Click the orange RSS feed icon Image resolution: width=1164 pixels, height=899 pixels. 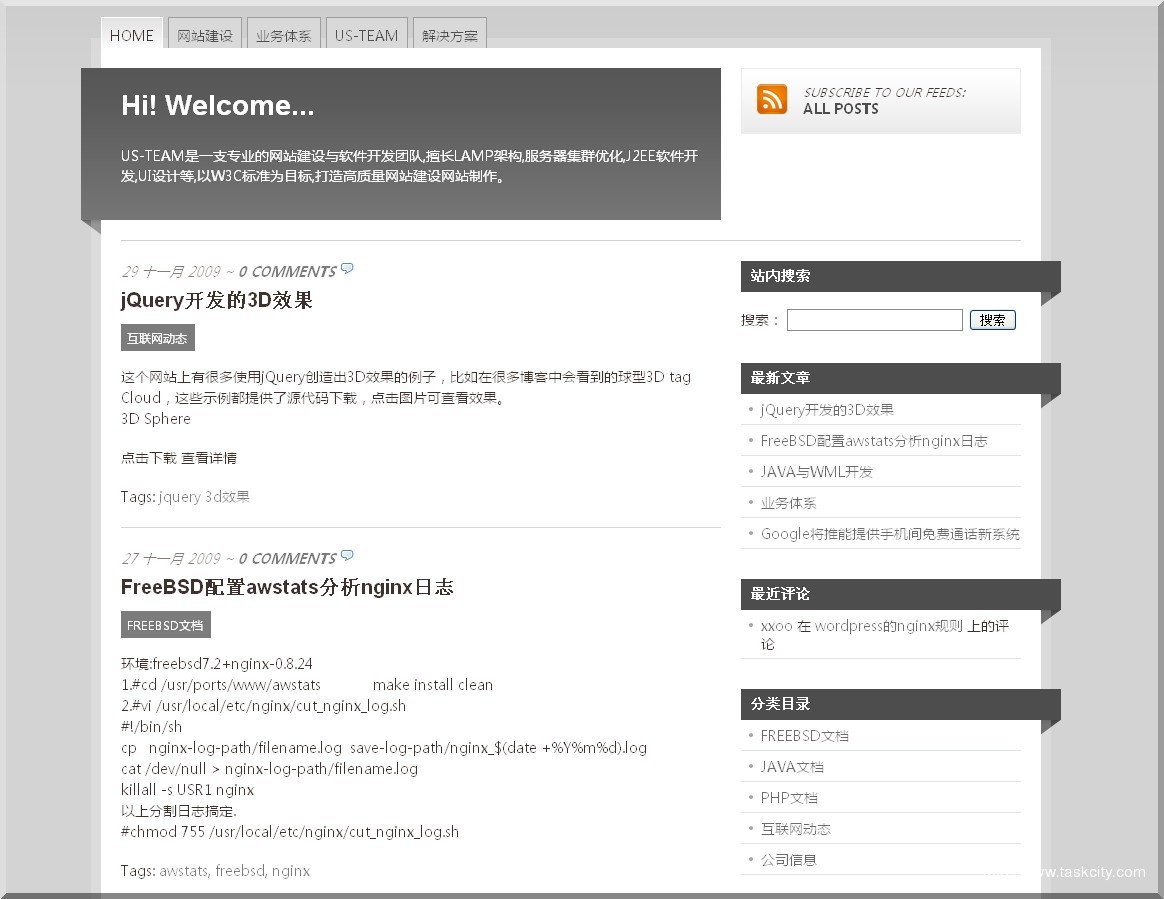[x=772, y=99]
